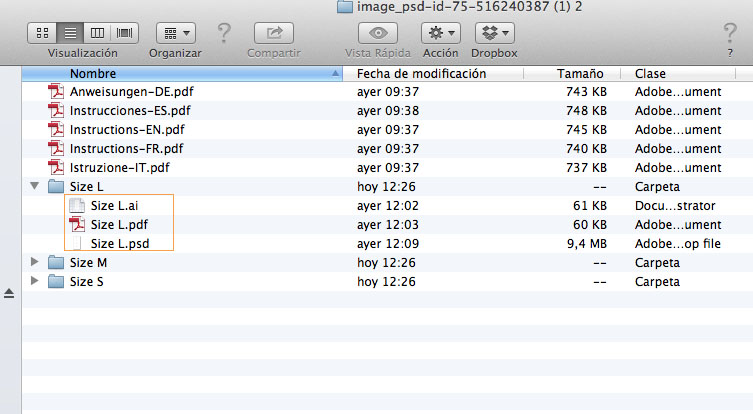Viewport: 753px width, 414px height.
Task: Sort by Nombre column header
Action: pos(182,73)
